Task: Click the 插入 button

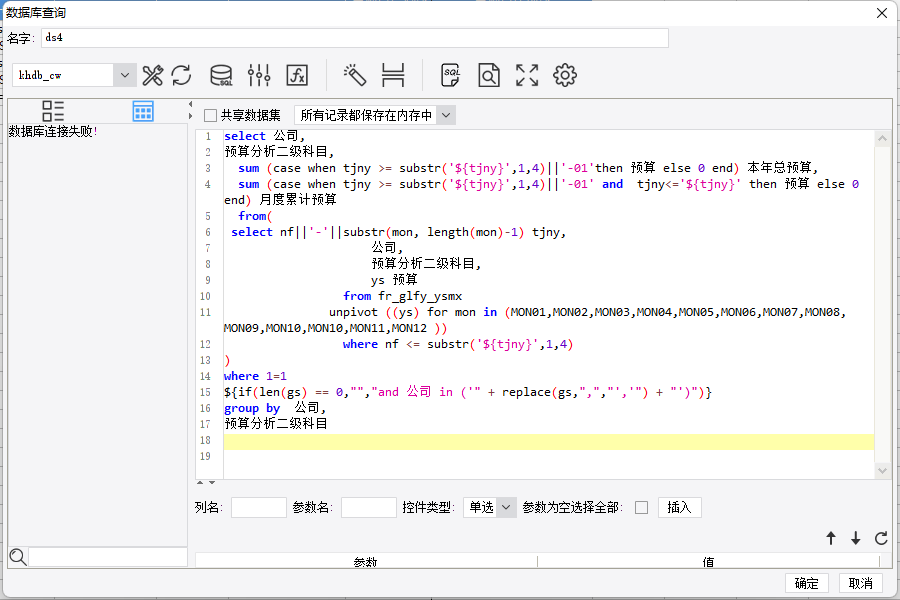Action: 680,508
